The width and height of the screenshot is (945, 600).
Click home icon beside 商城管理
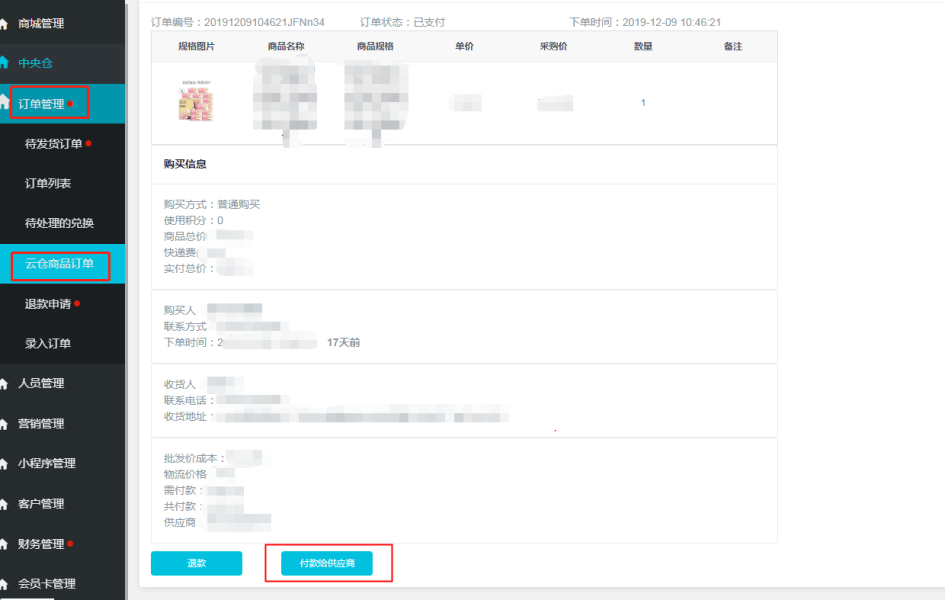5,23
